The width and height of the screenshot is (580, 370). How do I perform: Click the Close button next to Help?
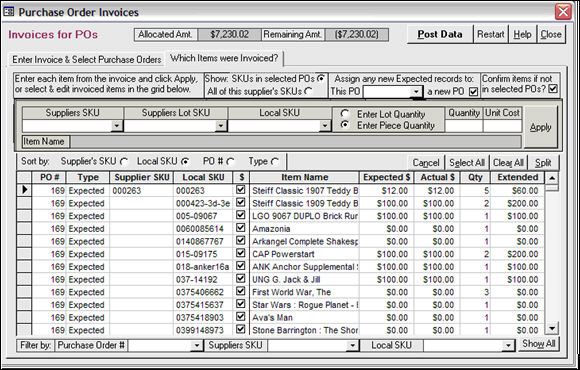click(x=551, y=34)
